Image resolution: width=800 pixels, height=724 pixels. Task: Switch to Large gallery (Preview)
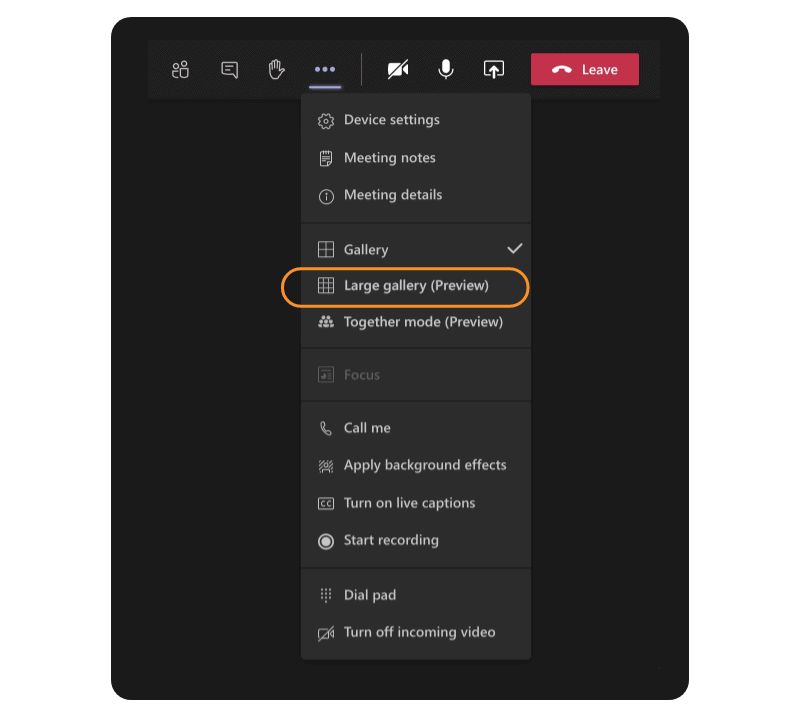coord(416,286)
